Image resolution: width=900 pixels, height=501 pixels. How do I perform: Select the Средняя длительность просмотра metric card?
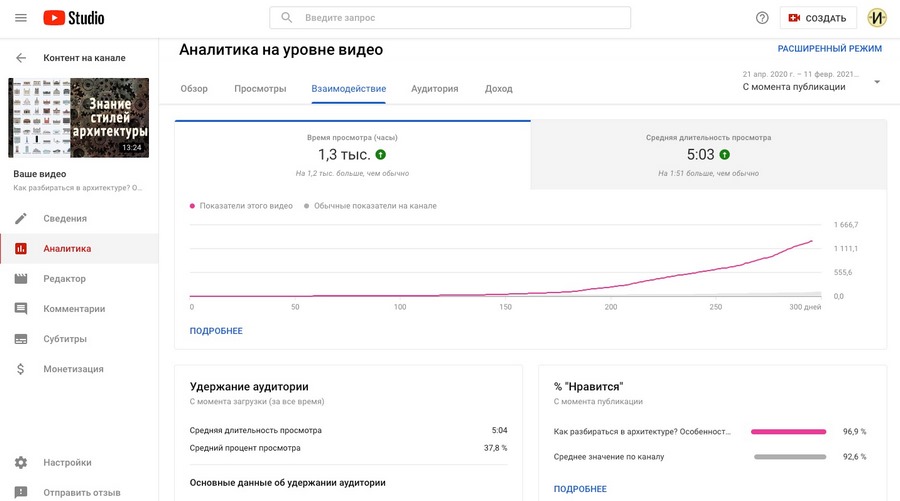[x=708, y=155]
